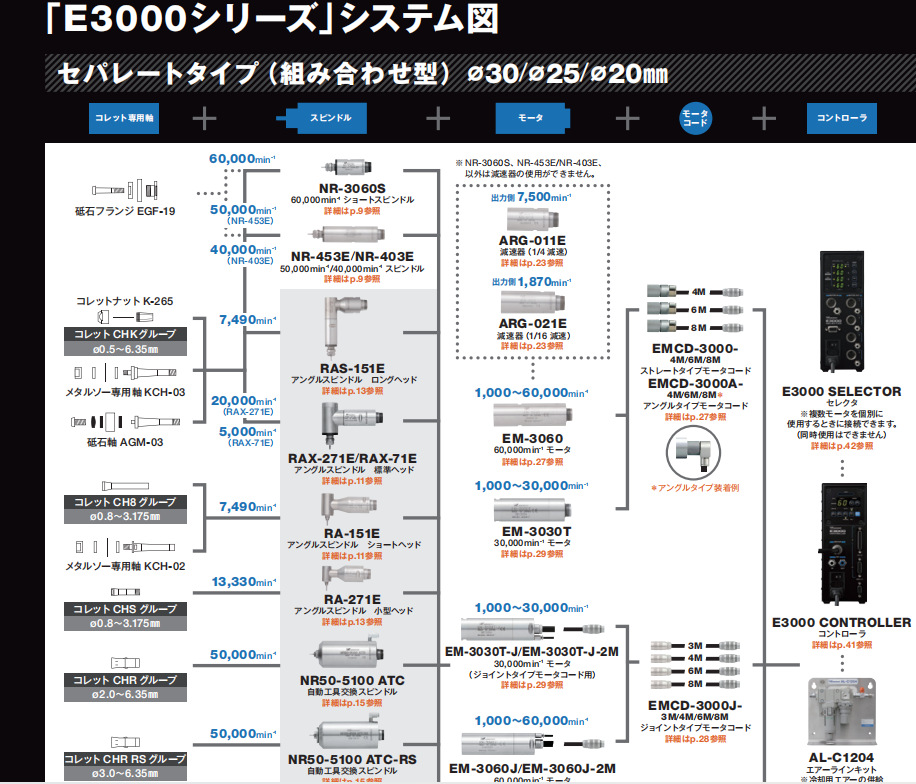Click 詳細はp.23参照 under ARG-011E
This screenshot has height=784, width=916.
click(532, 263)
